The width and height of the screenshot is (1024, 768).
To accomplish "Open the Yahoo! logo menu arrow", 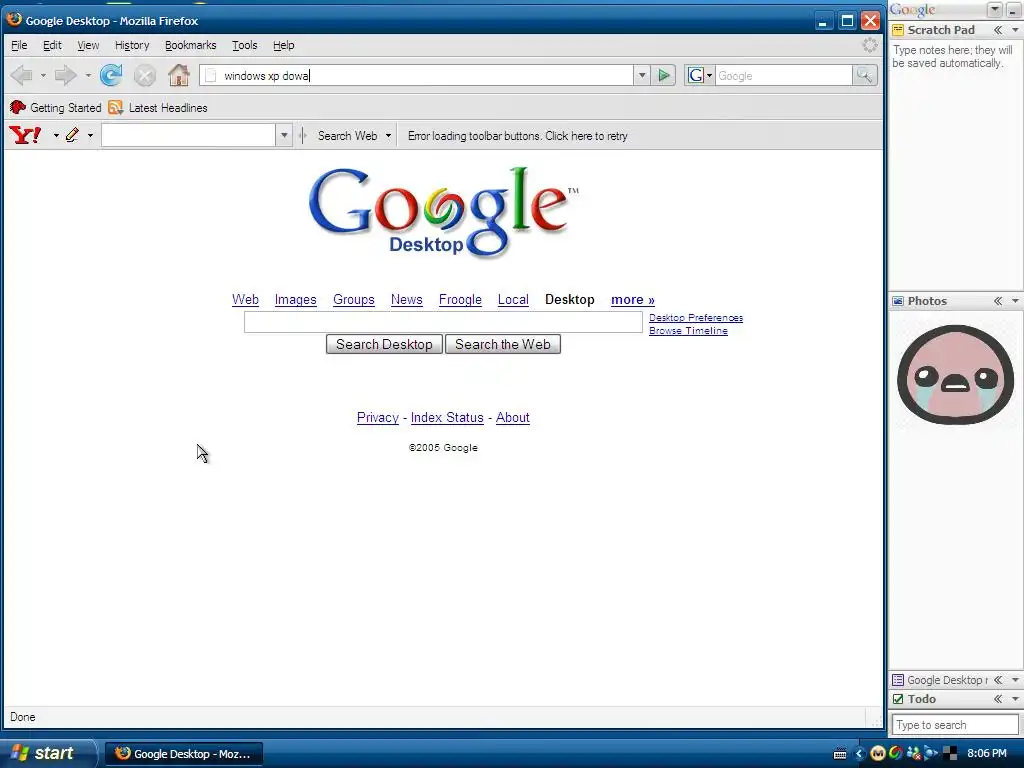I will (x=56, y=136).
